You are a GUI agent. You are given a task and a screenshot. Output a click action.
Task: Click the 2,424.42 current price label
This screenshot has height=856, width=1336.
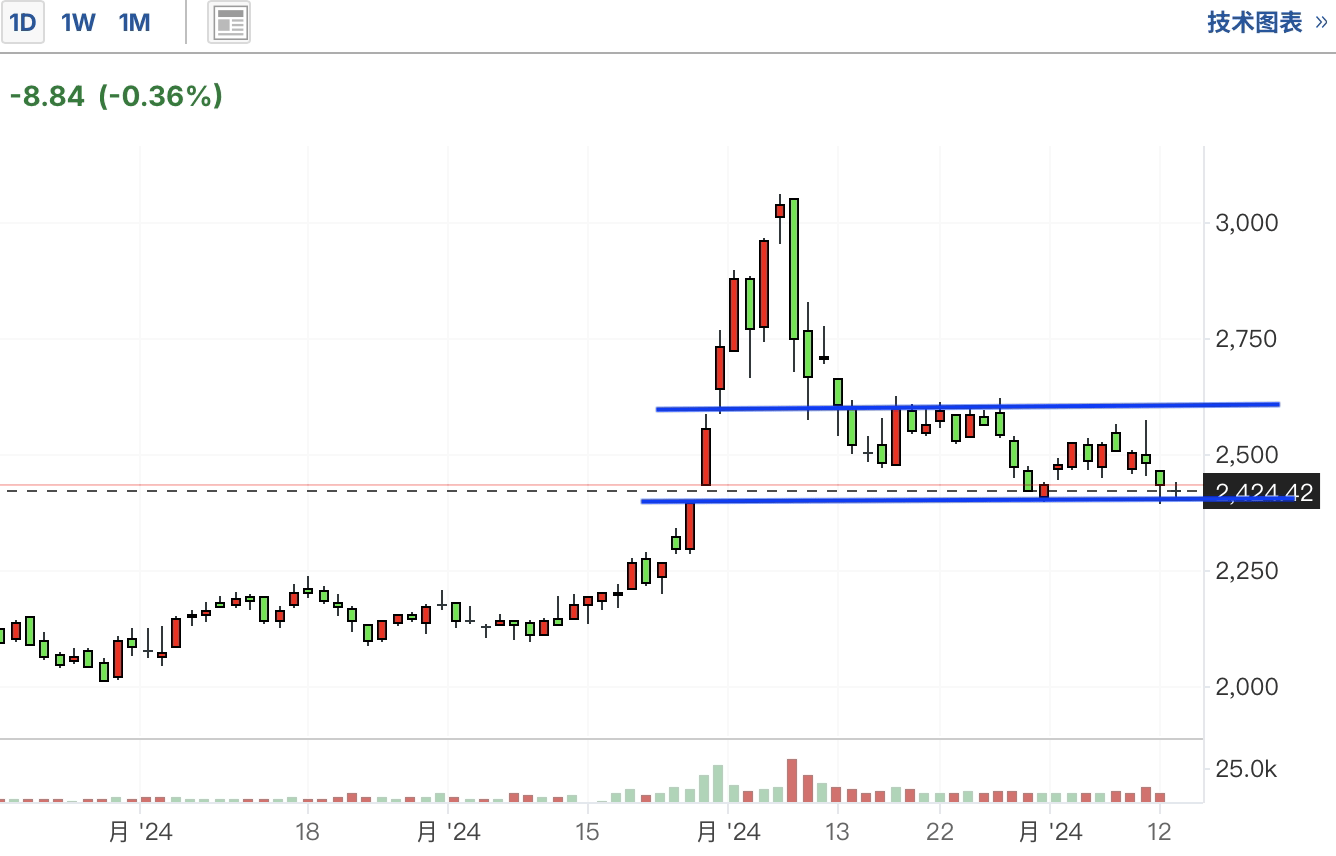(1263, 492)
